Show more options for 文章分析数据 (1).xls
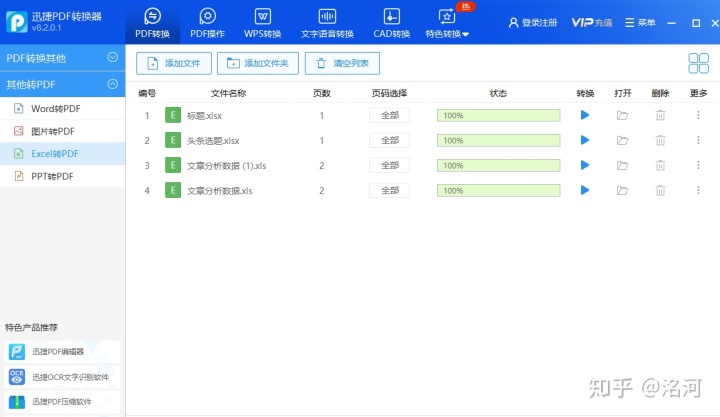This screenshot has width=720, height=417. (x=698, y=165)
